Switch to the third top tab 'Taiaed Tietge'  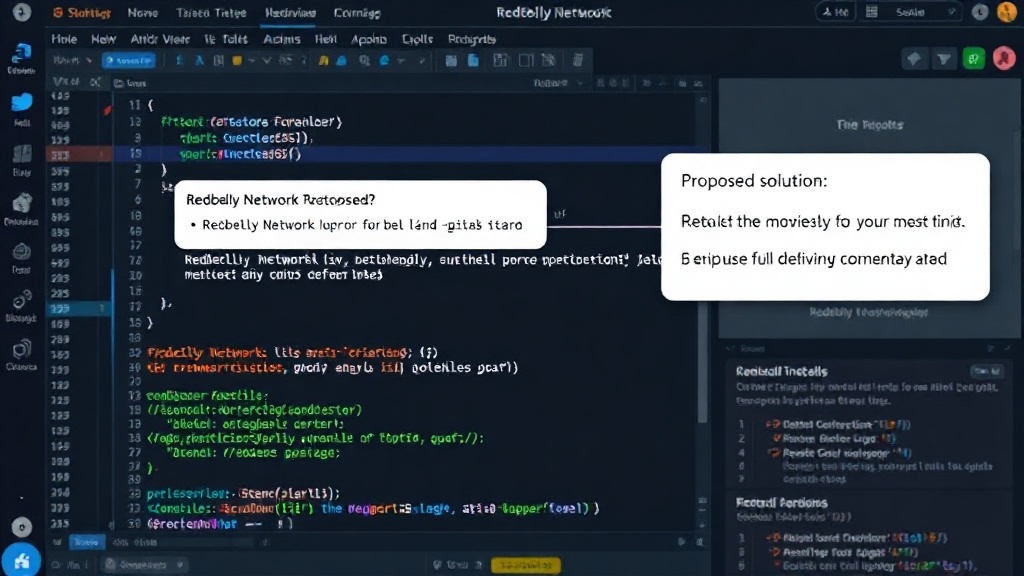click(211, 12)
